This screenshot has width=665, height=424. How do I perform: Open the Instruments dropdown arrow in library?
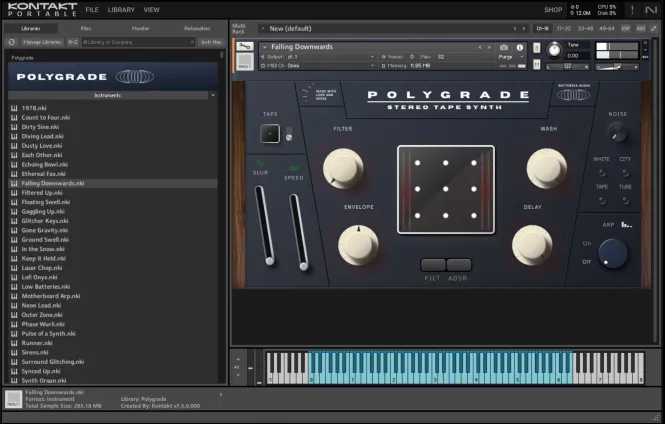click(x=213, y=95)
